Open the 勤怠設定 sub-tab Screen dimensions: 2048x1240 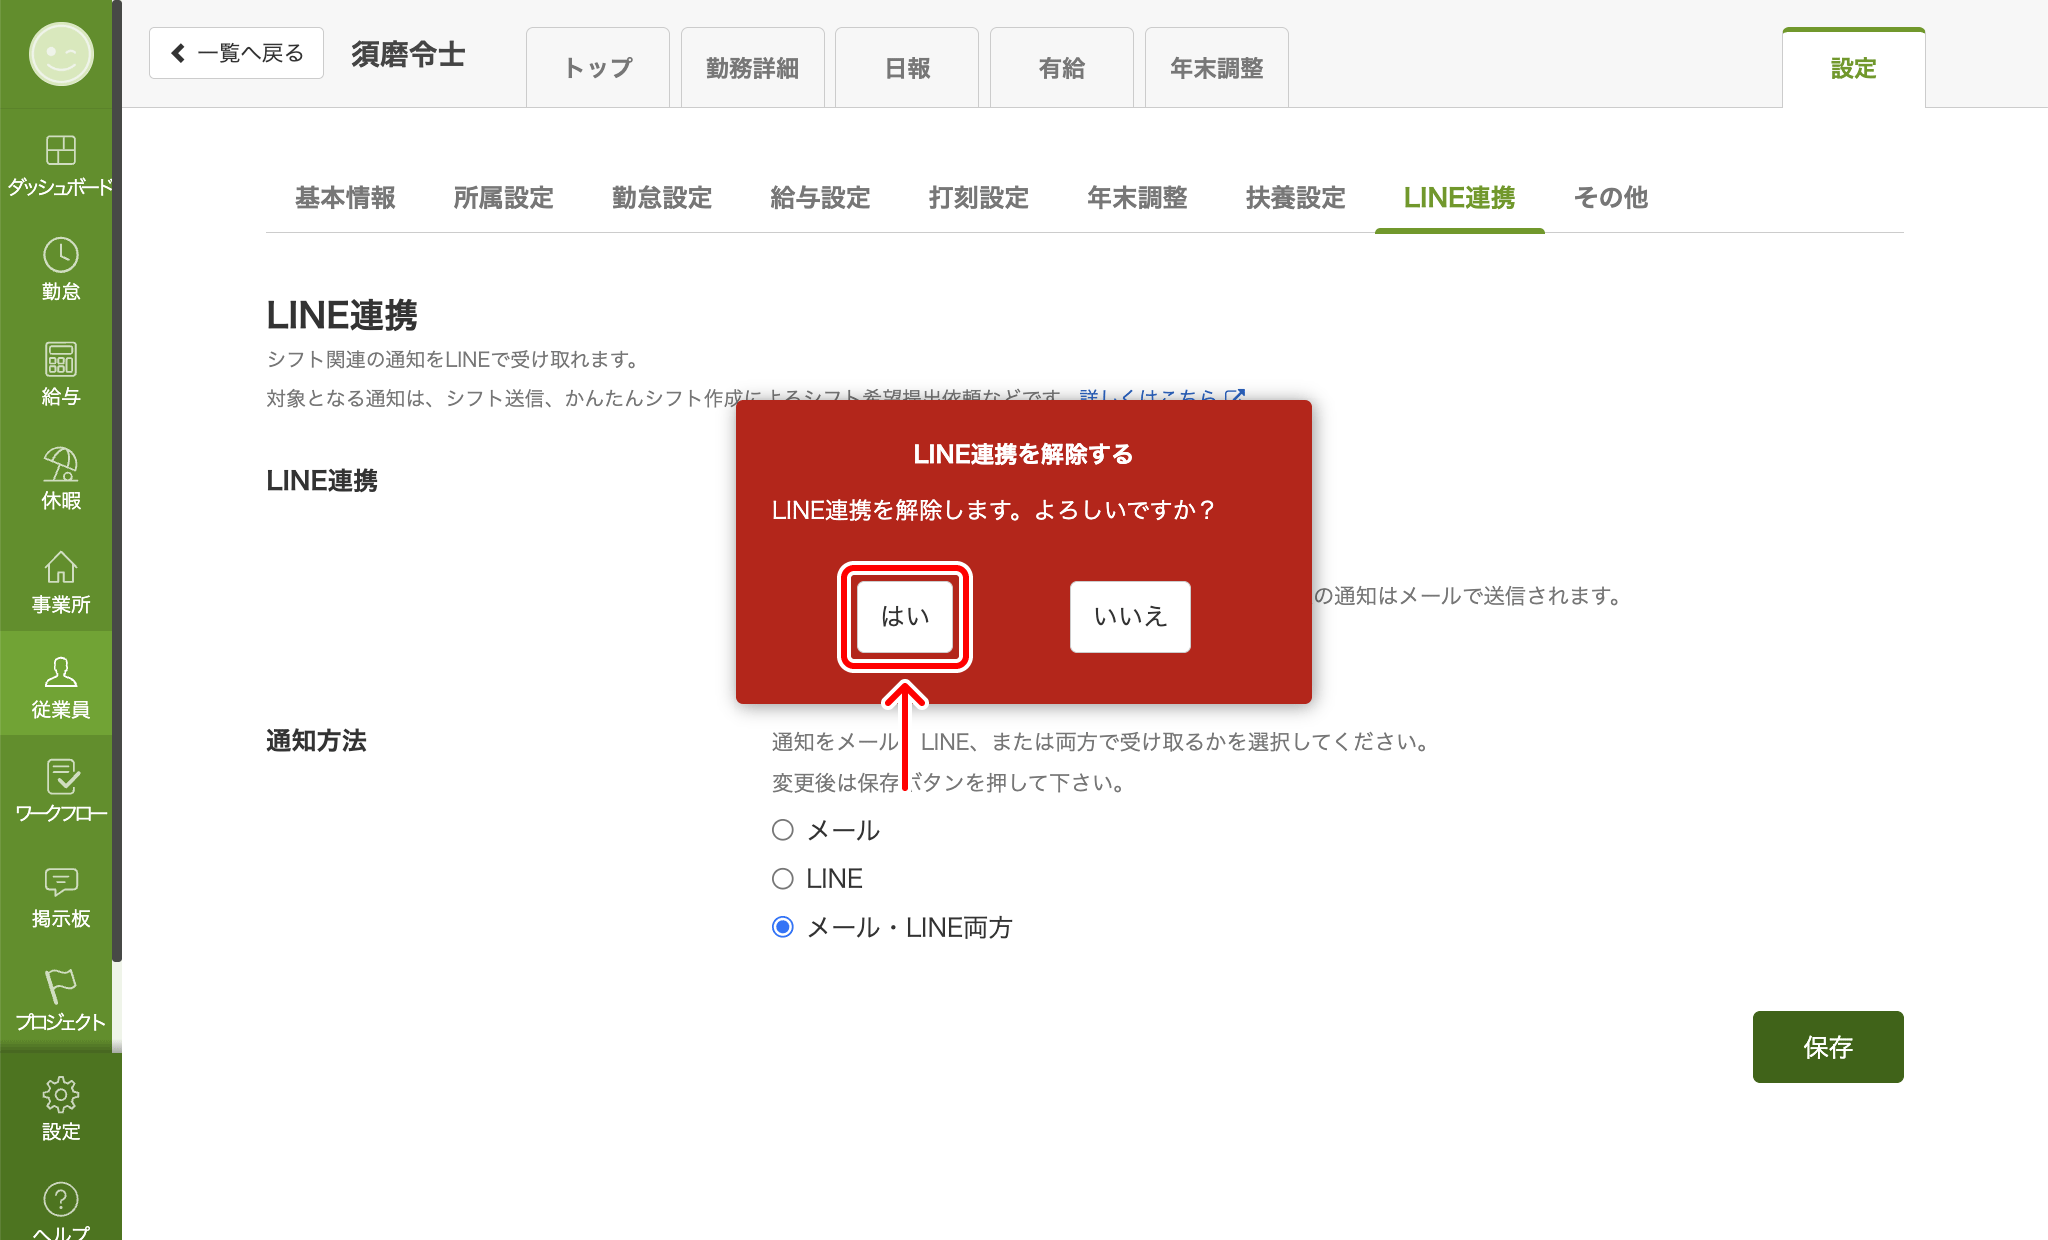tap(662, 198)
